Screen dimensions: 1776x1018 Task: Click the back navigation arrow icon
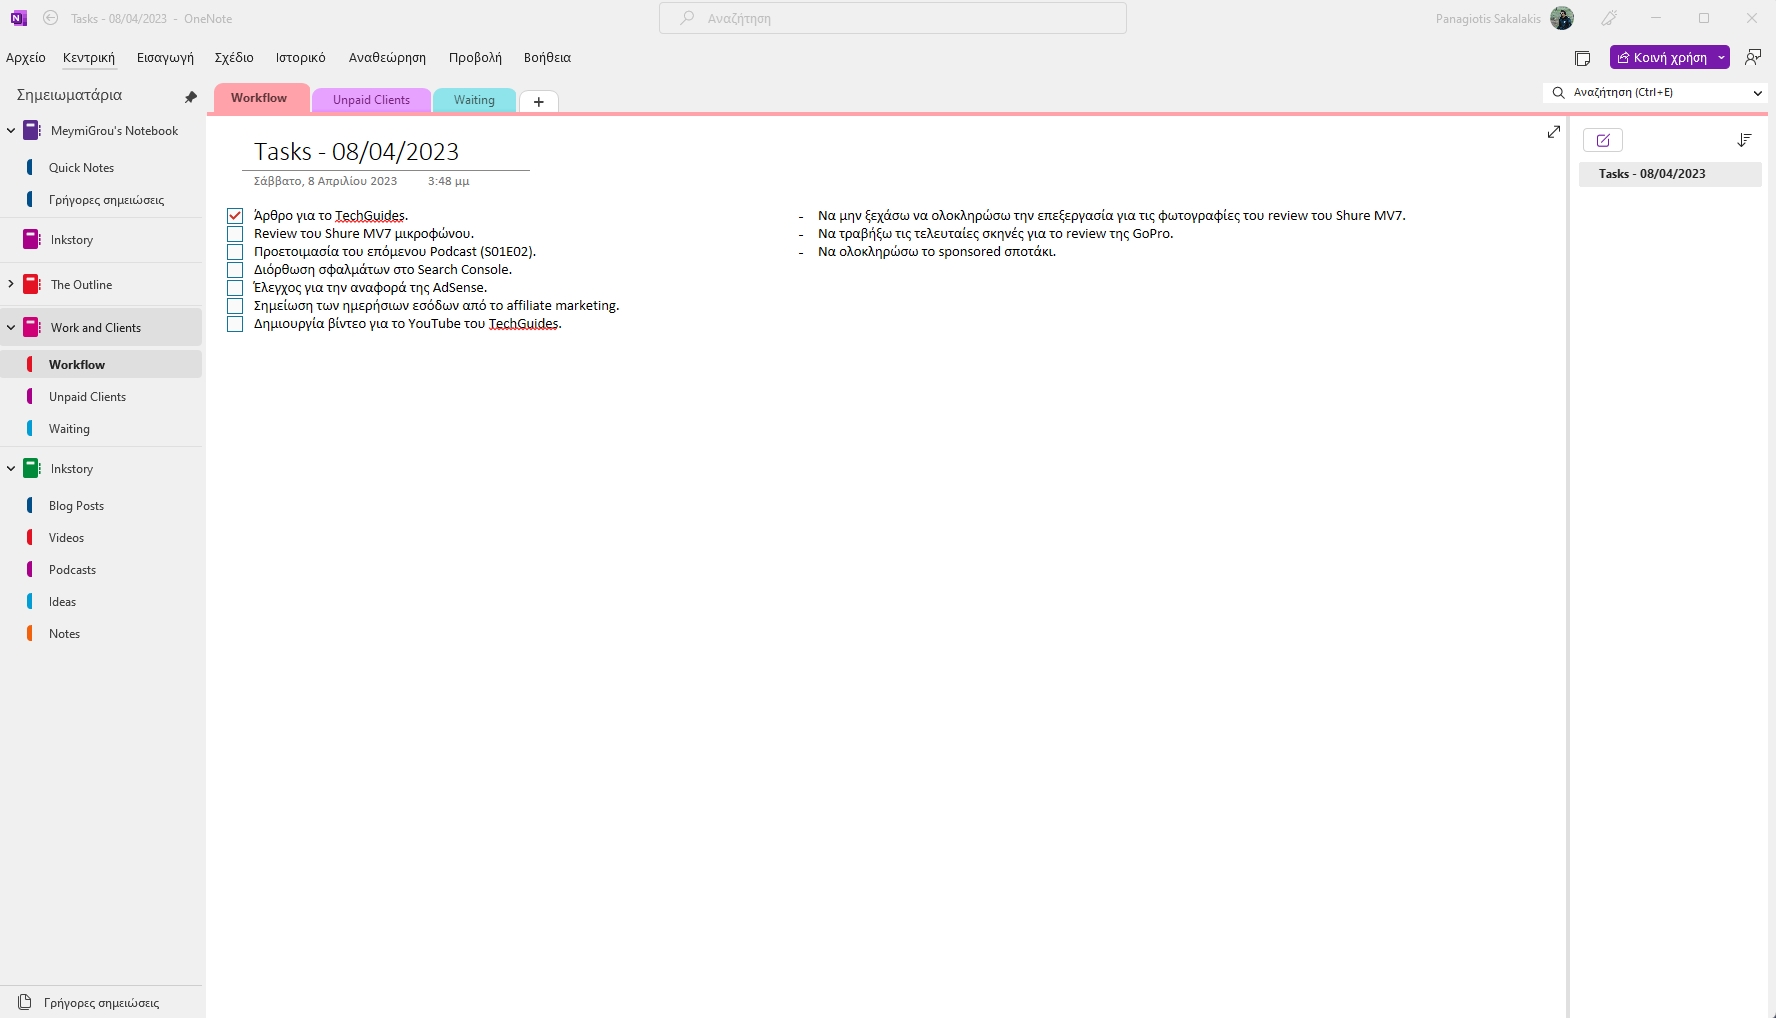click(x=50, y=18)
